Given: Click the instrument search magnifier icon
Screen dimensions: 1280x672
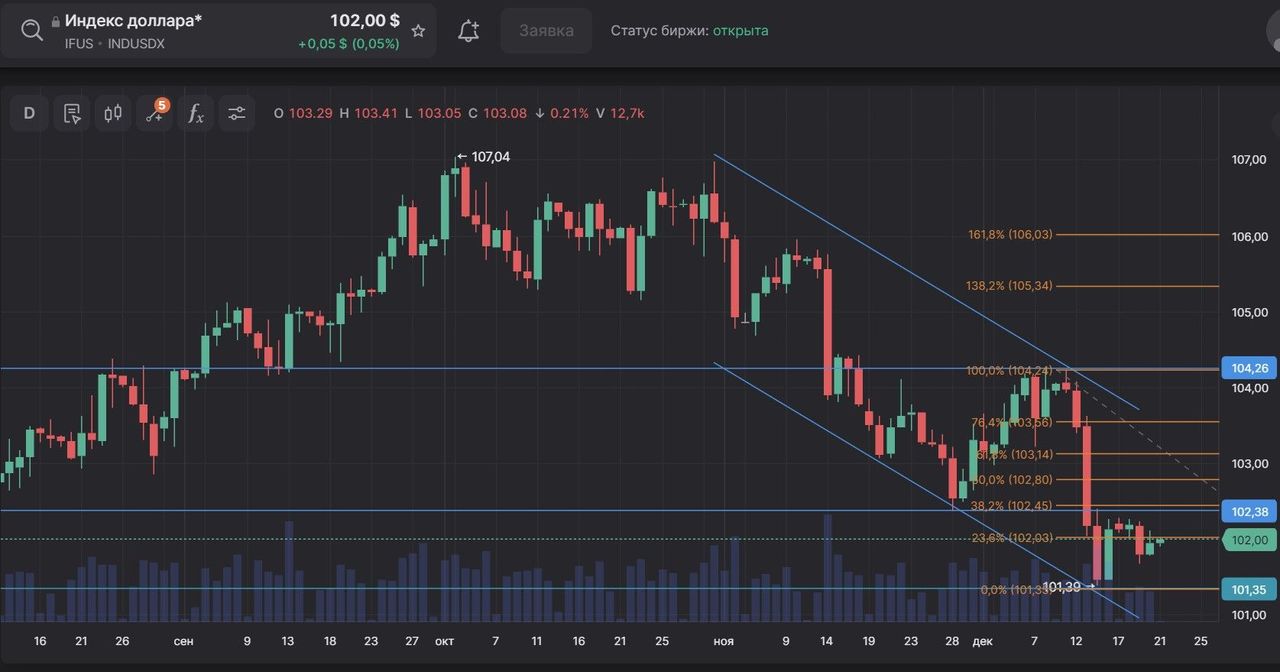Looking at the screenshot, I should coord(32,30).
